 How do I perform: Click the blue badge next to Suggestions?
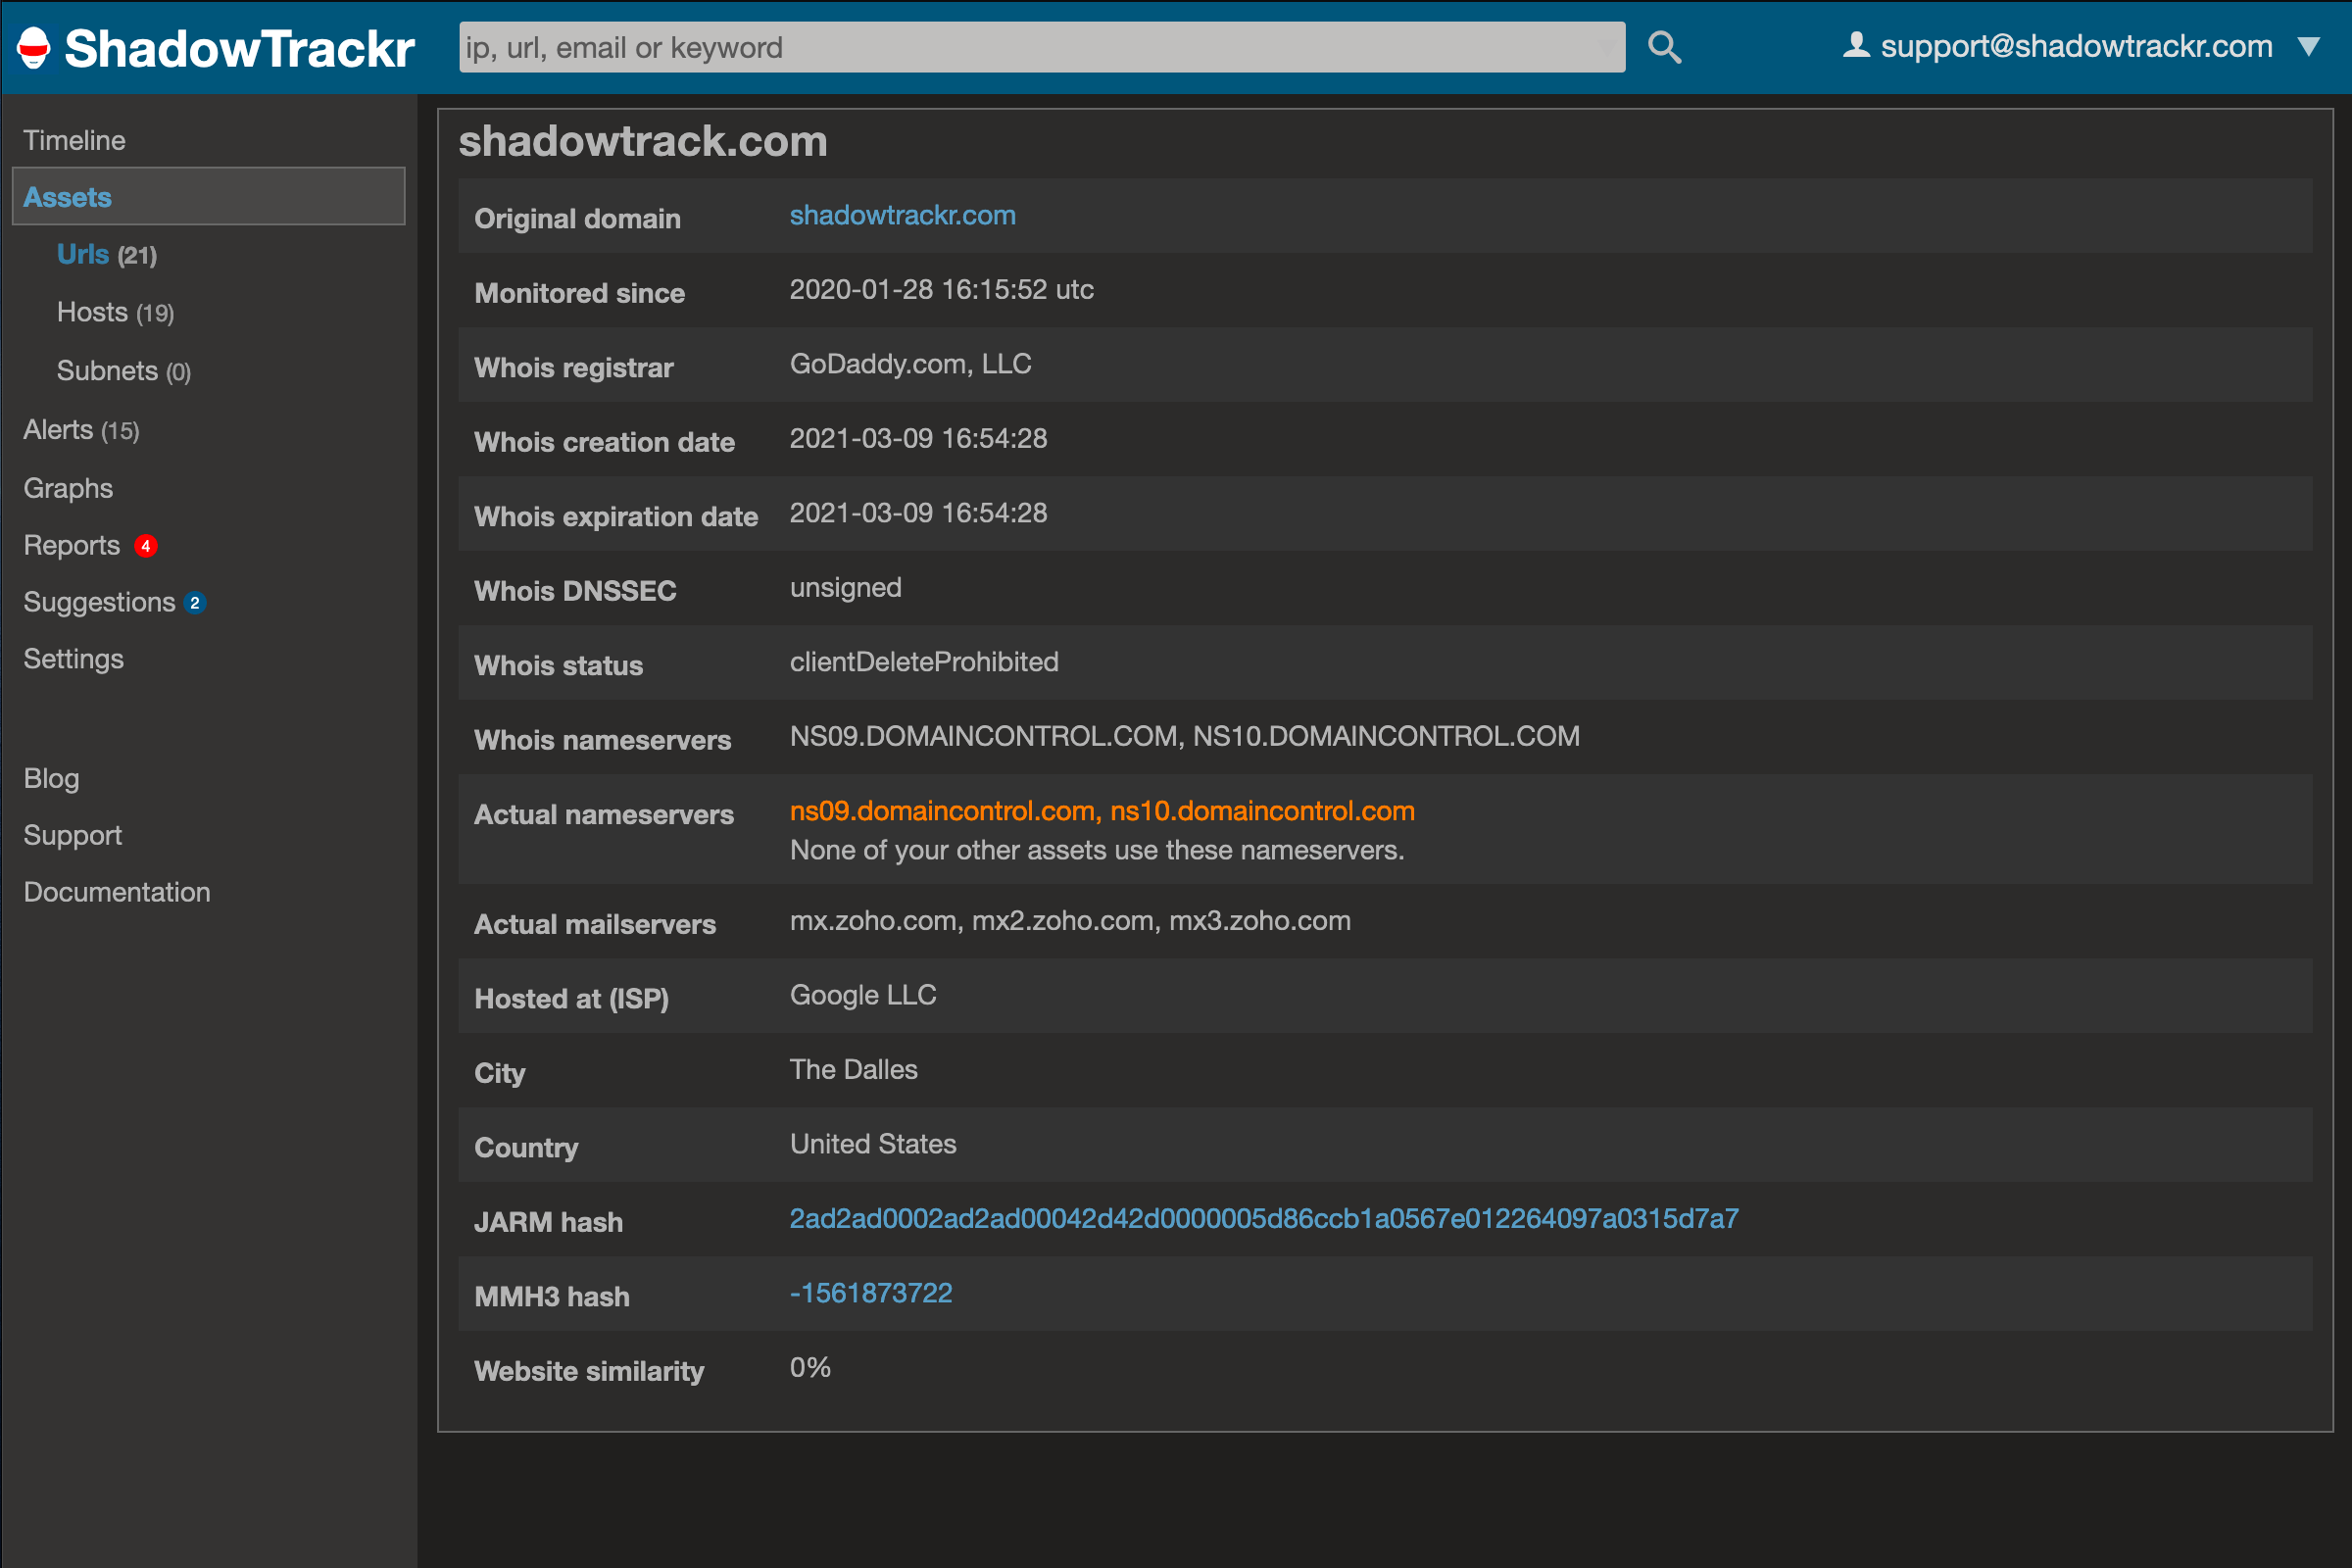[196, 603]
